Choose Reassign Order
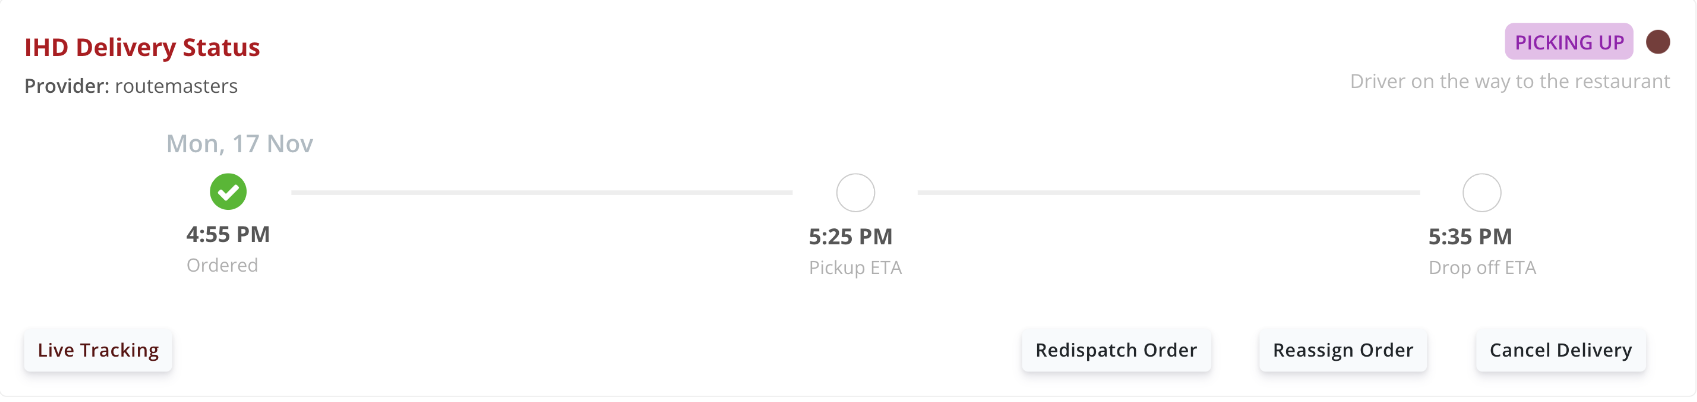This screenshot has height=402, width=1697. (x=1342, y=350)
